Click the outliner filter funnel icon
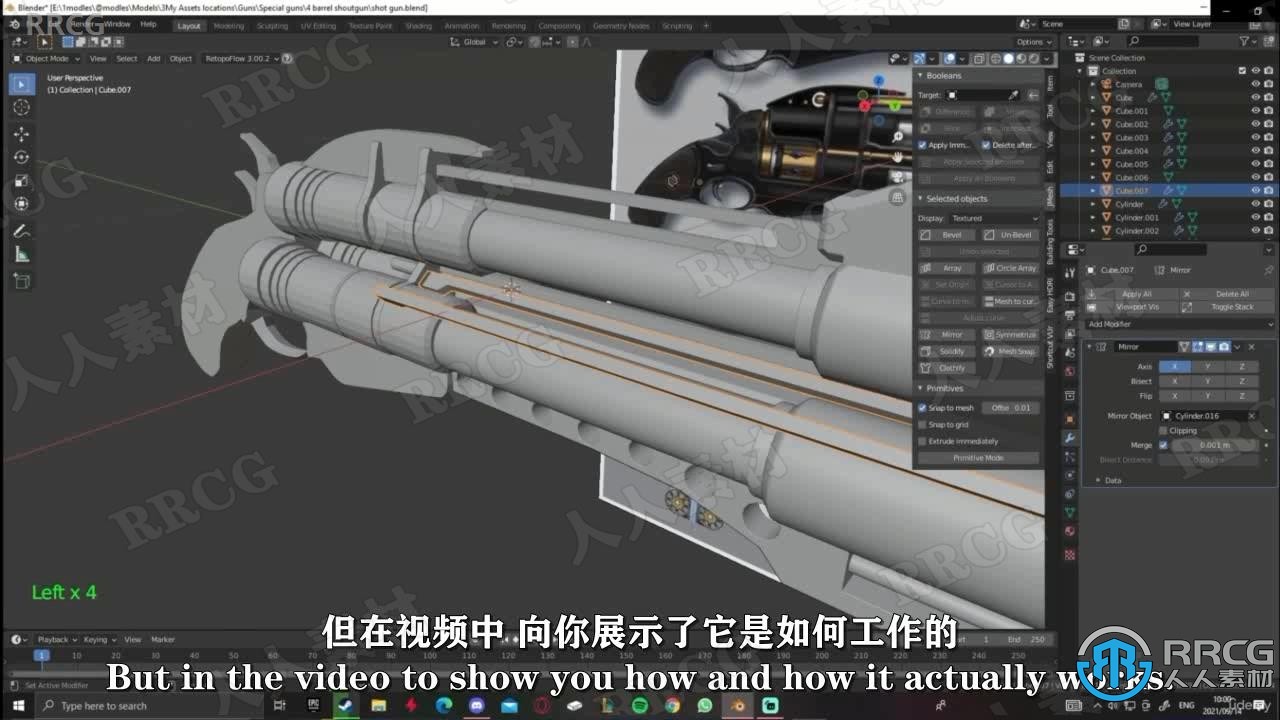Screen dimensions: 1280x720 pyautogui.click(x=1246, y=41)
